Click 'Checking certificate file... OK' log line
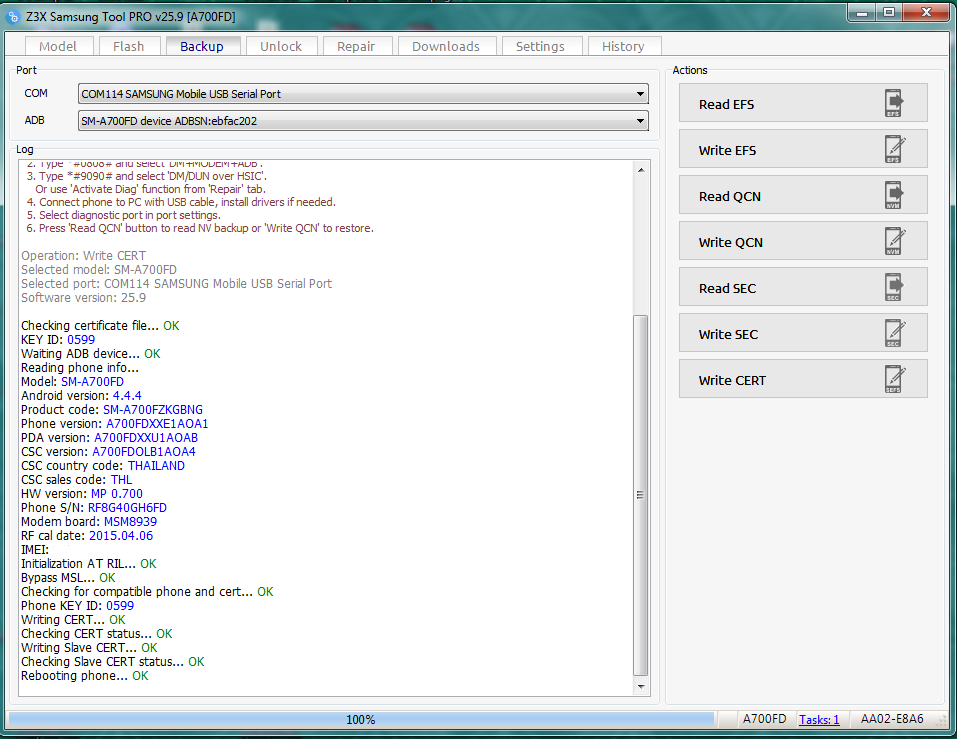957x739 pixels. (100, 325)
